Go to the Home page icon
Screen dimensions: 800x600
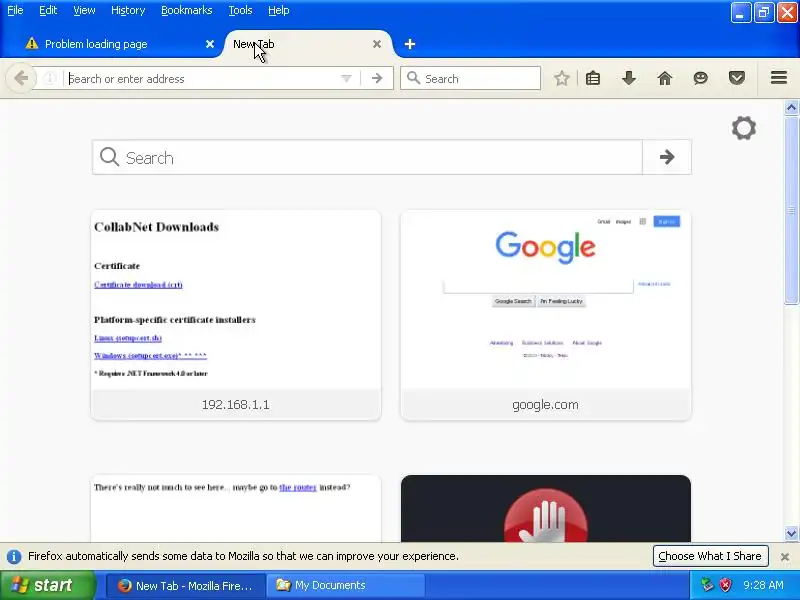point(665,78)
